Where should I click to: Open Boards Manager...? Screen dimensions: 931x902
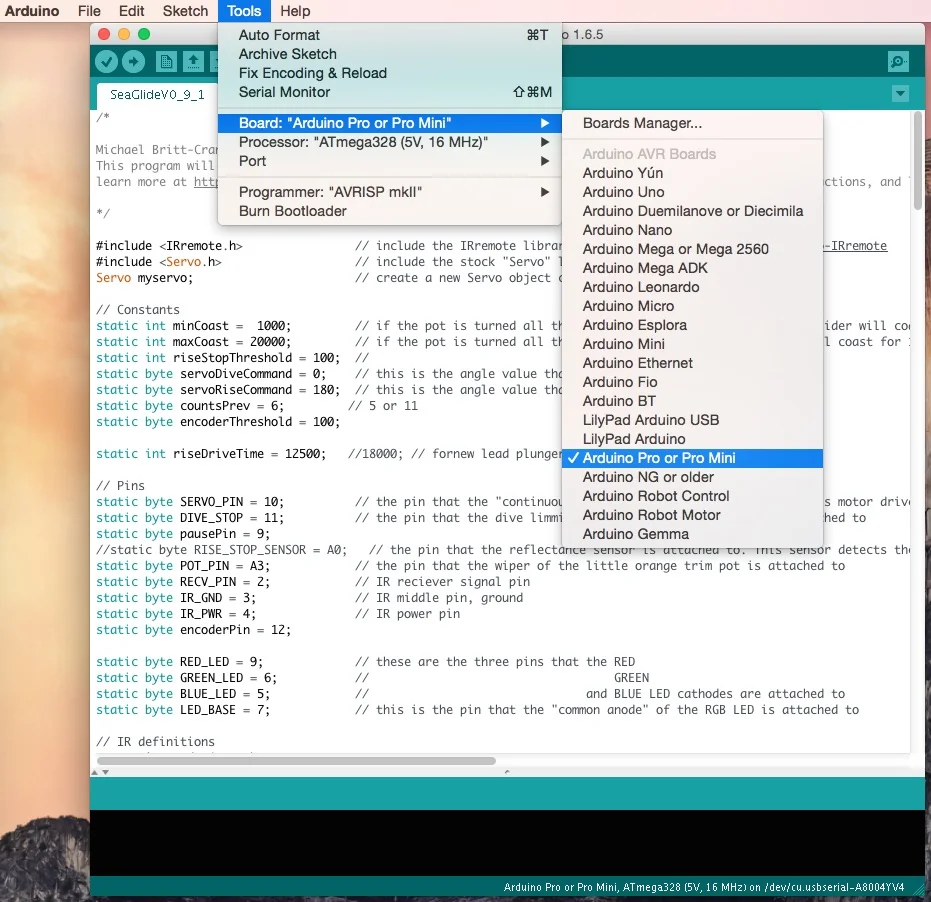coord(692,123)
